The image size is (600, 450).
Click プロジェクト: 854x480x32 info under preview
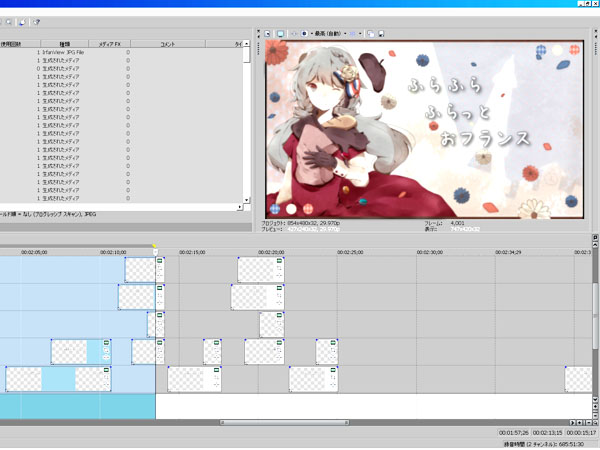coord(301,223)
